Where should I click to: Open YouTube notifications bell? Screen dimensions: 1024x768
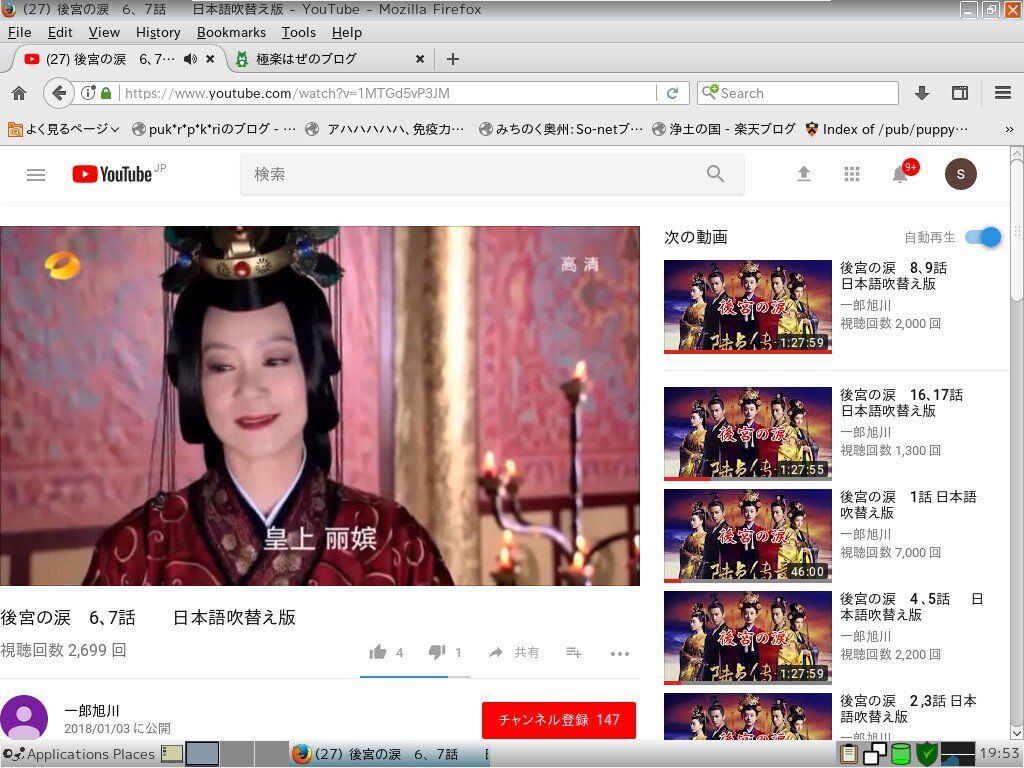[x=900, y=173]
